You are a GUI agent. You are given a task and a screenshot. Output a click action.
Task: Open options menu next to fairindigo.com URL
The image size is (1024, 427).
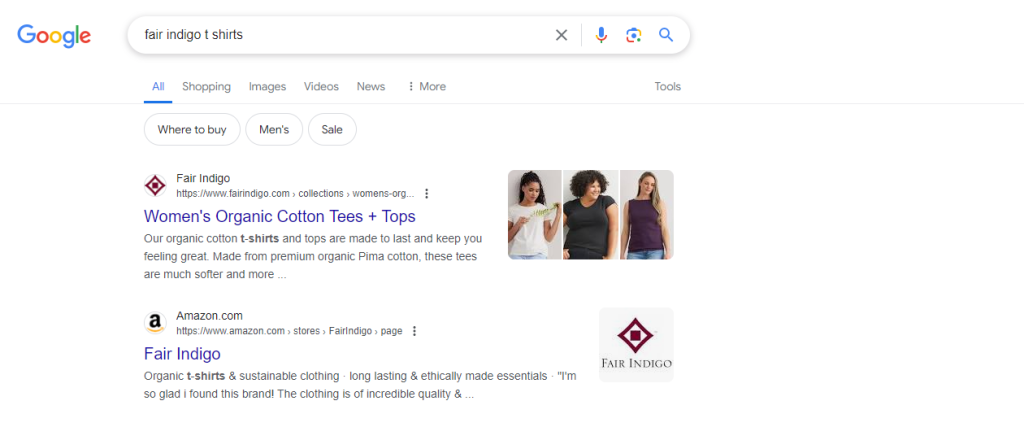426,193
